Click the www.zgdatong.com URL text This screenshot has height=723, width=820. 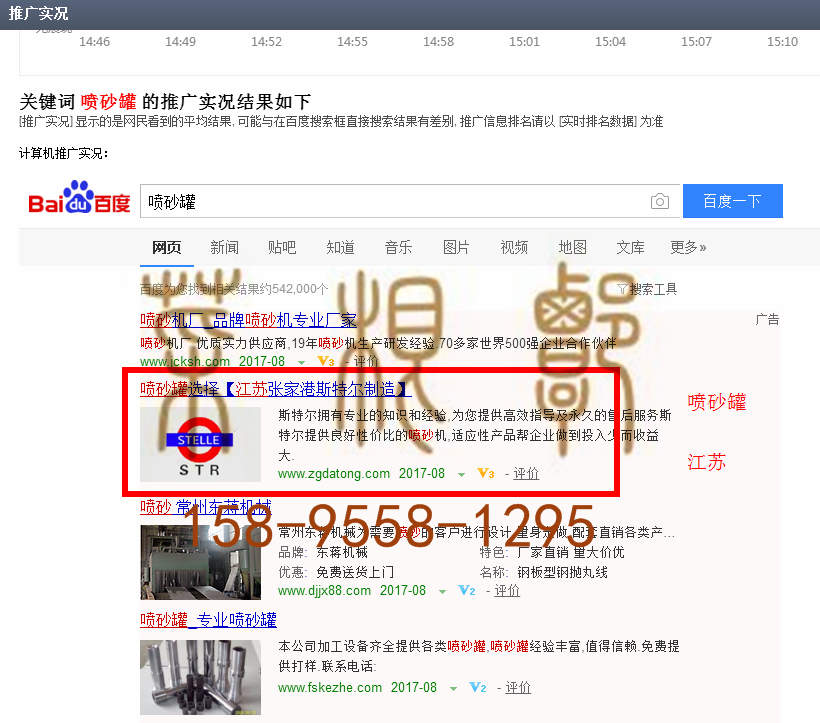334,474
